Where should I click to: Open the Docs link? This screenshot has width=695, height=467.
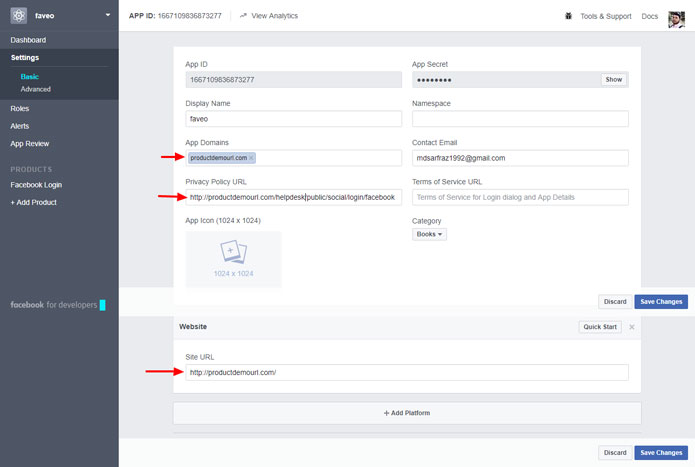[650, 16]
